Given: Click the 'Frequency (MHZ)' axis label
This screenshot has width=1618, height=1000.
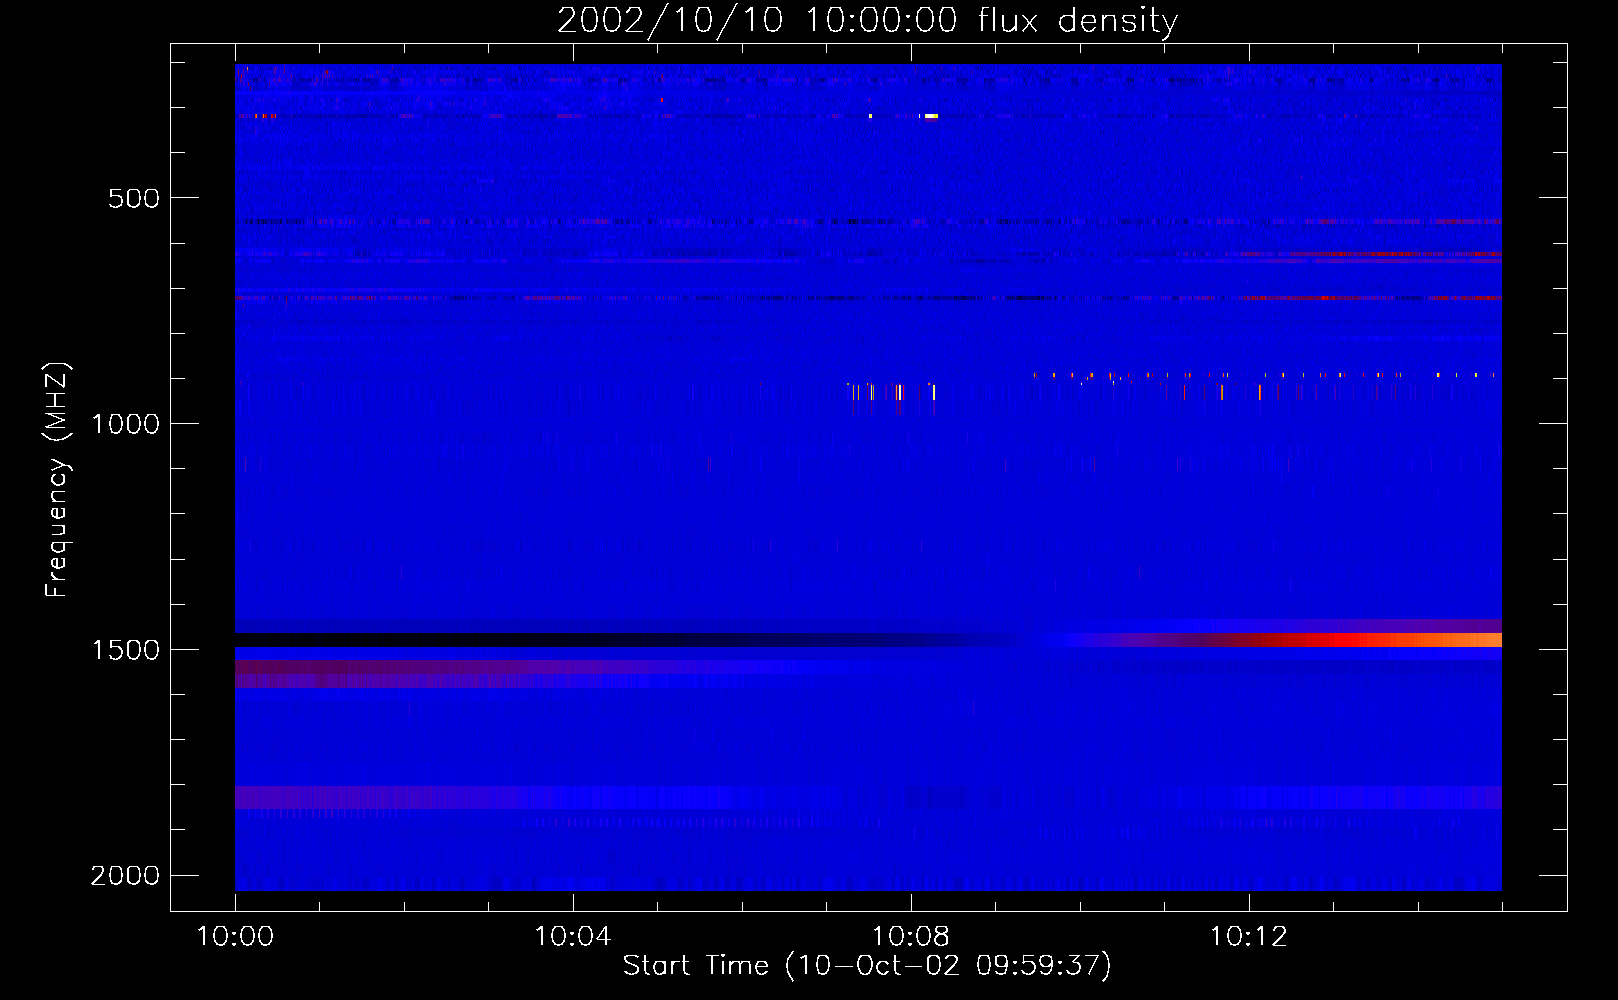Looking at the screenshot, I should pos(57,480).
